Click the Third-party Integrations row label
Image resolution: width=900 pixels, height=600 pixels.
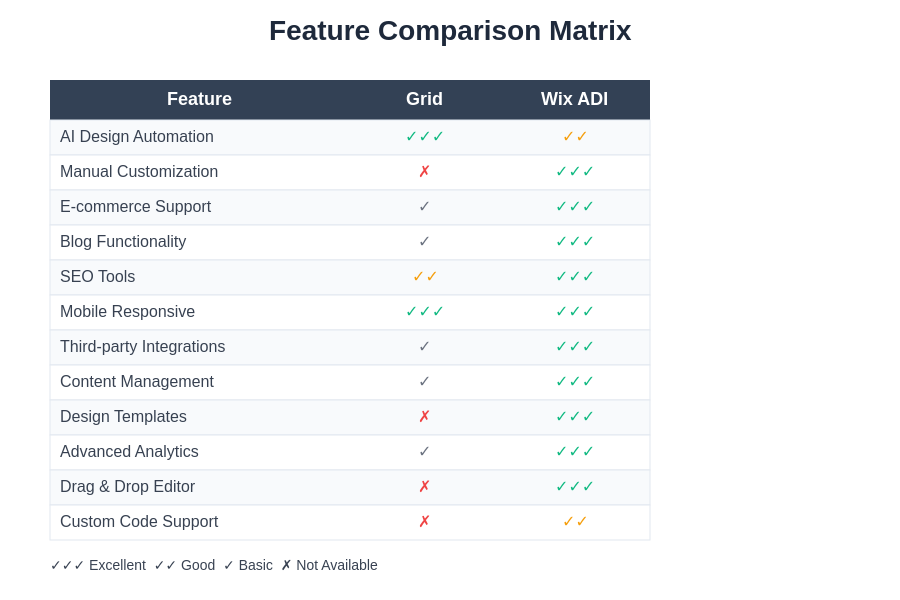[142, 347]
